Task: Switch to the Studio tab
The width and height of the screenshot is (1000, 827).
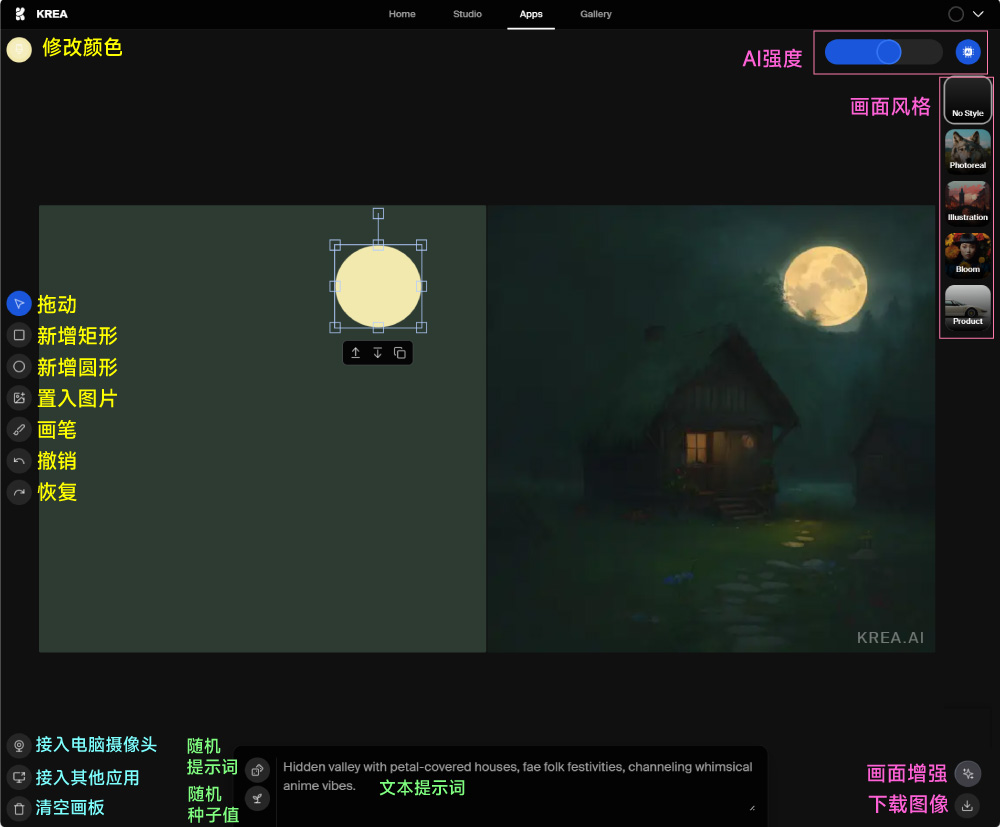Action: [x=467, y=14]
